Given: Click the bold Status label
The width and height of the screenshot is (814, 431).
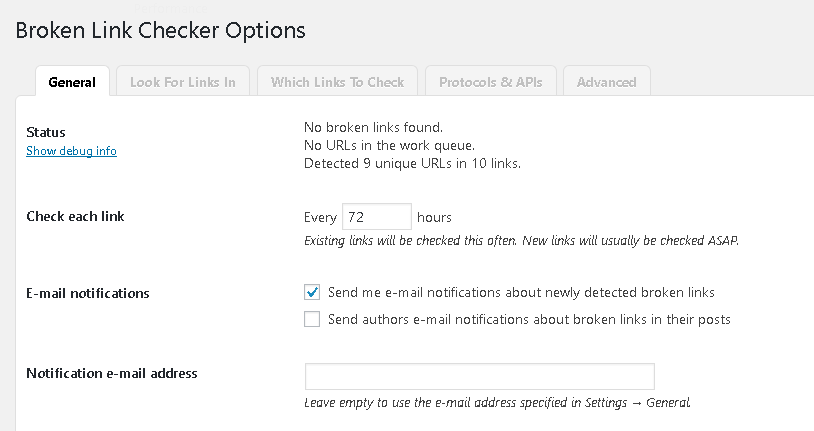Looking at the screenshot, I should click(46, 132).
